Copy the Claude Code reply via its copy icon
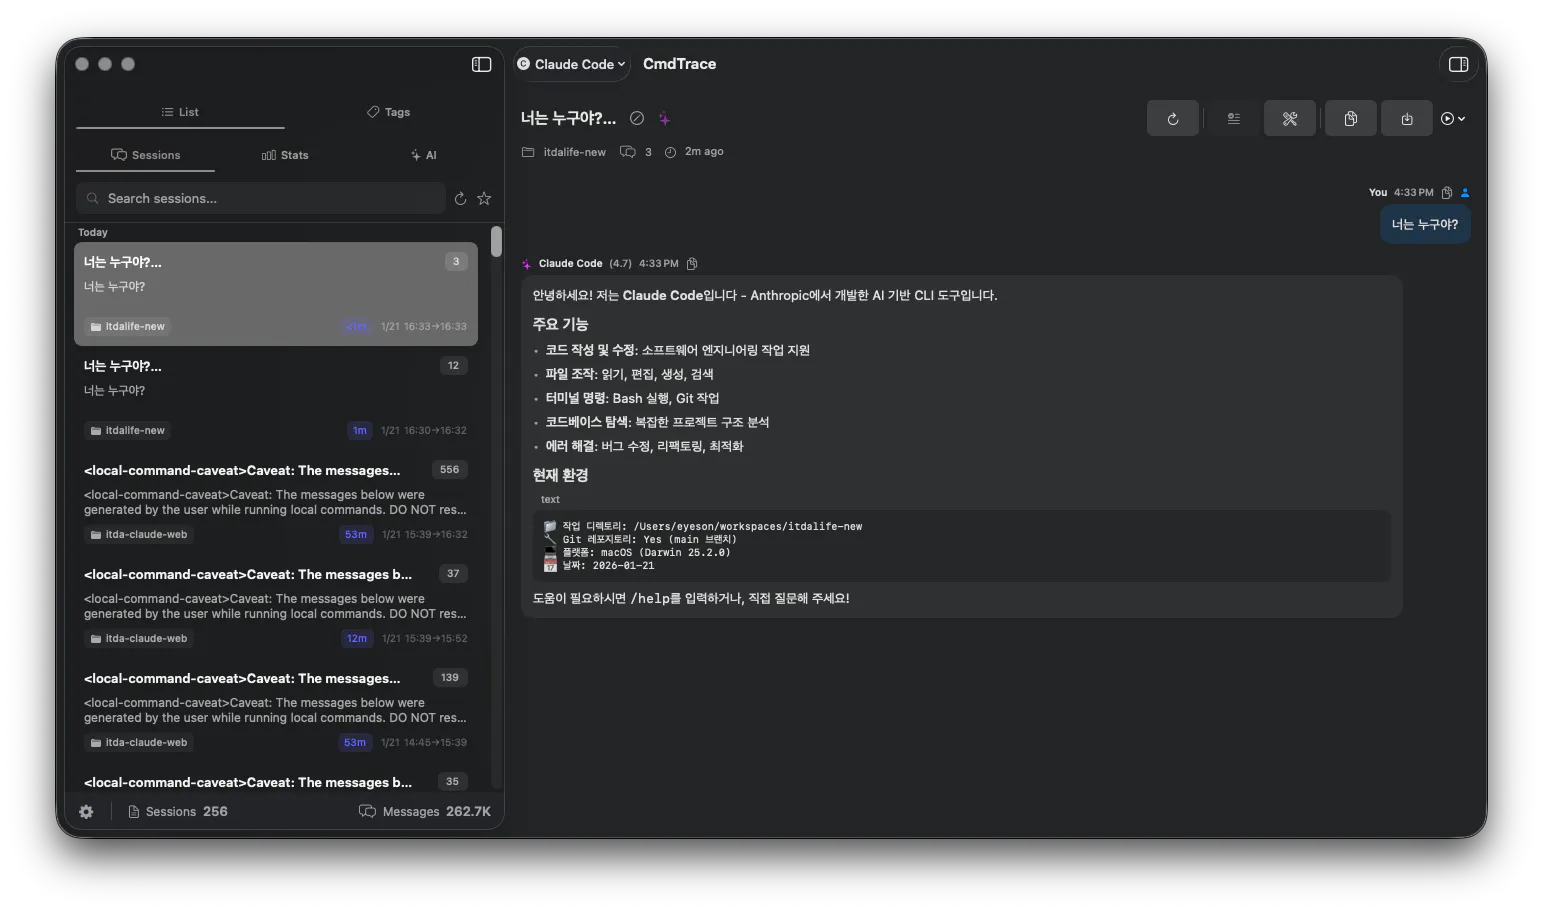 [x=692, y=264]
